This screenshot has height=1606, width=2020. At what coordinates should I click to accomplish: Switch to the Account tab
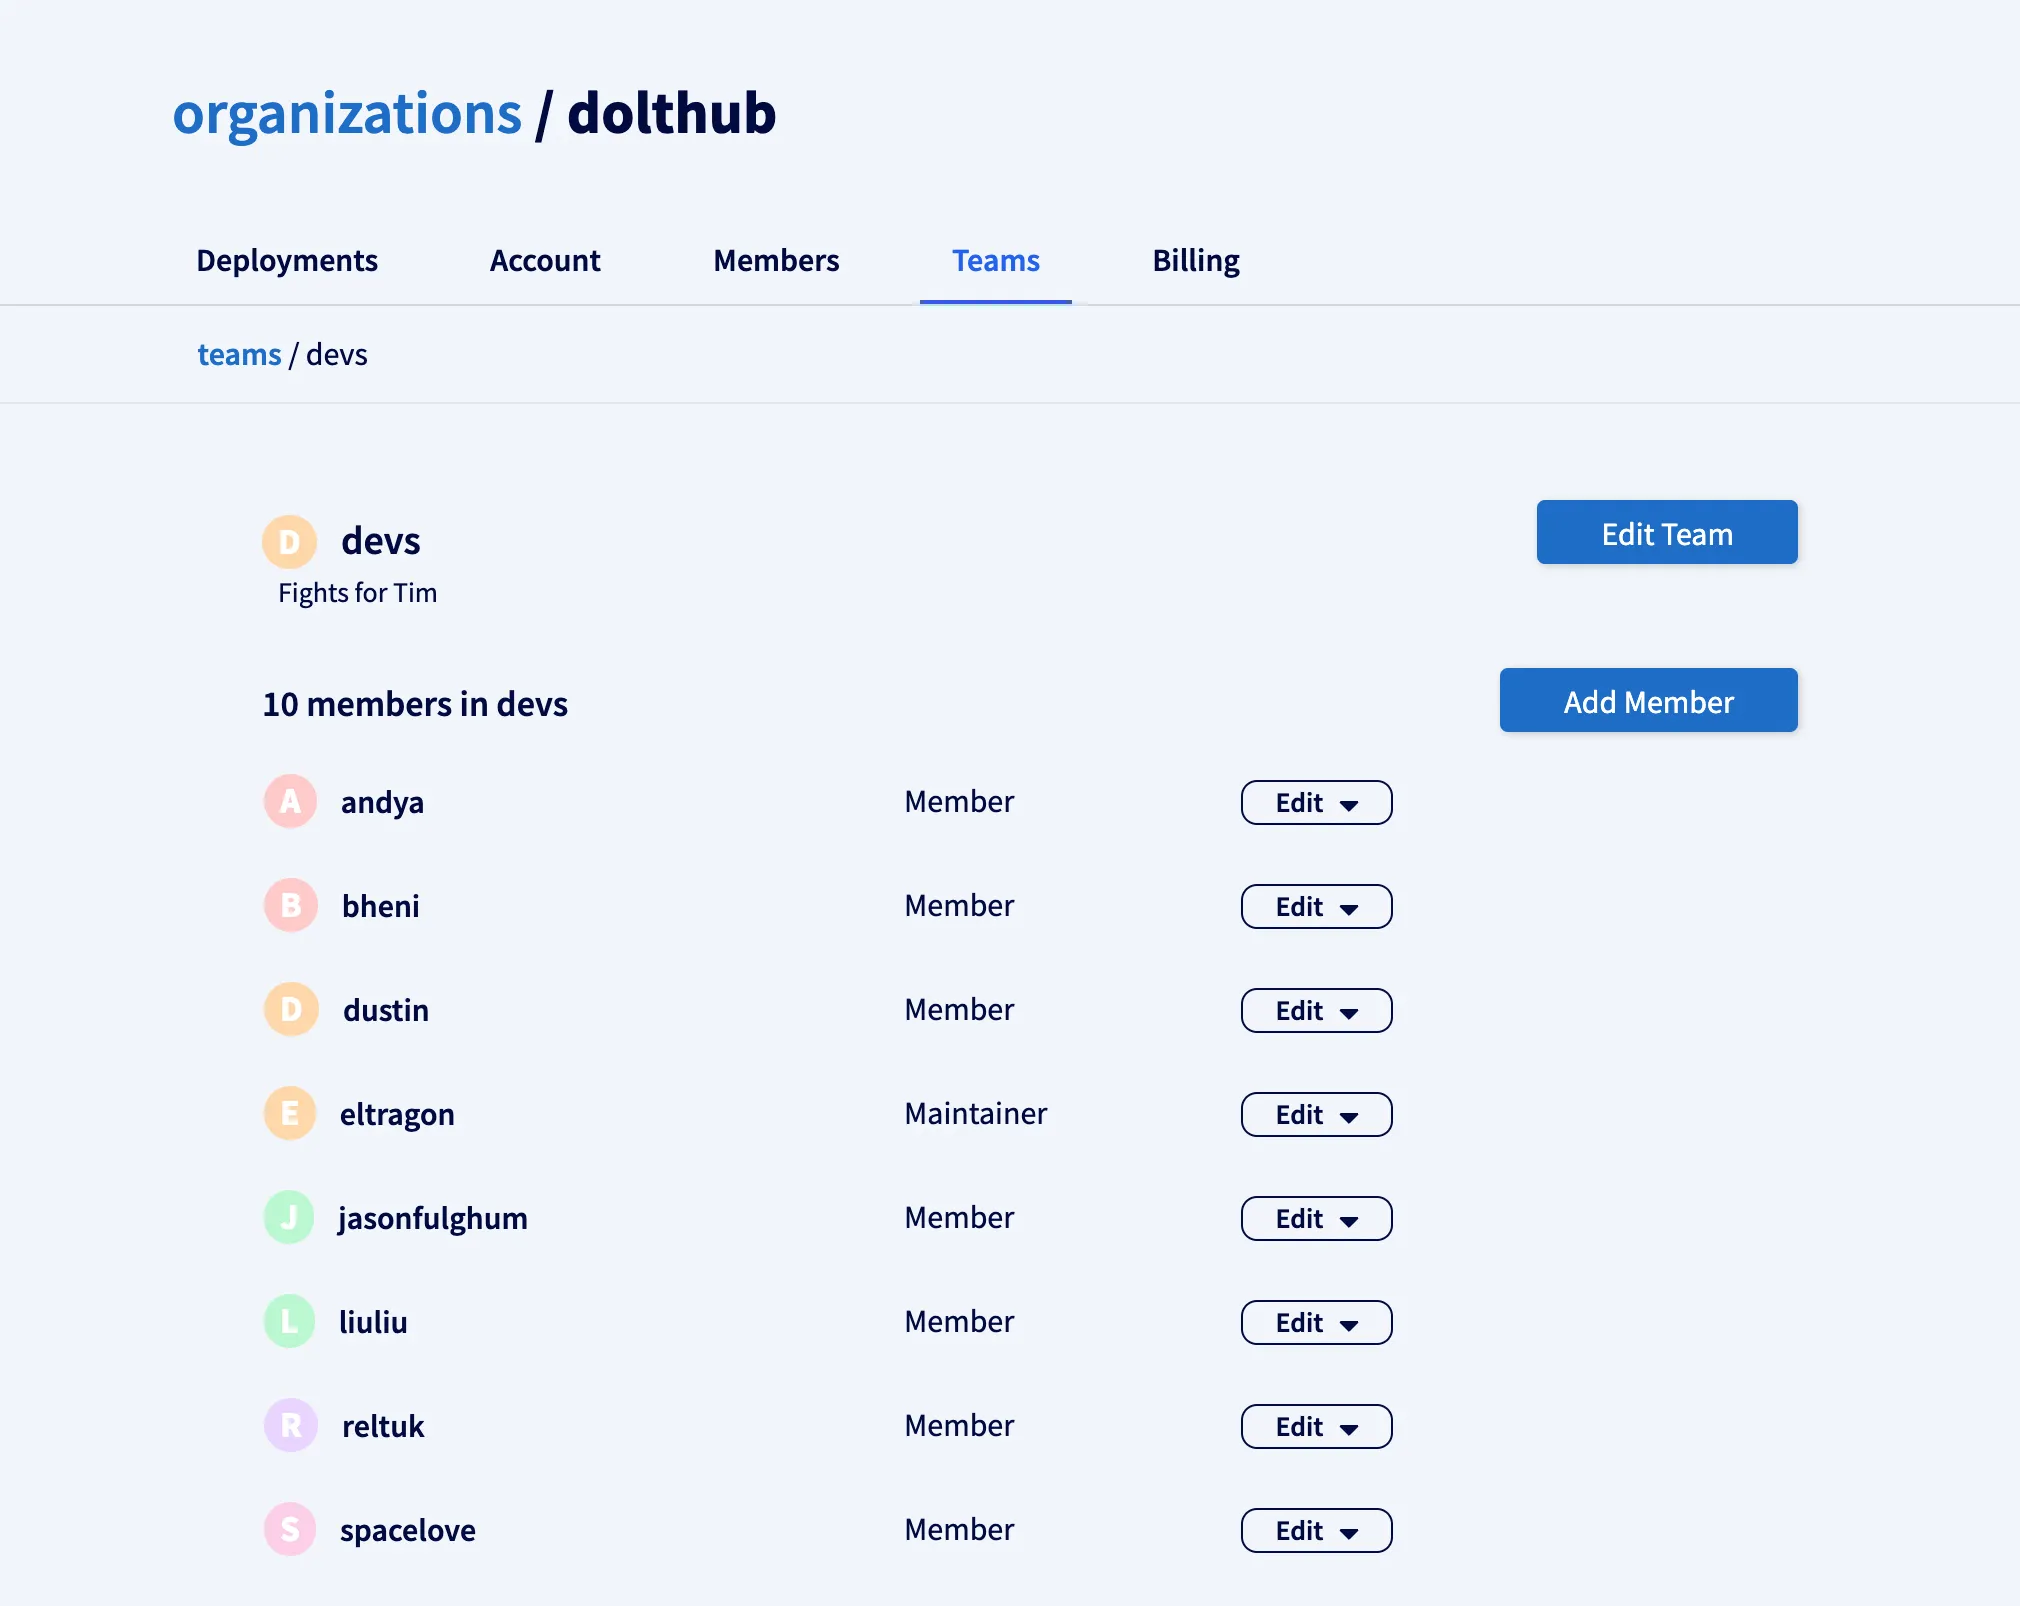click(545, 260)
